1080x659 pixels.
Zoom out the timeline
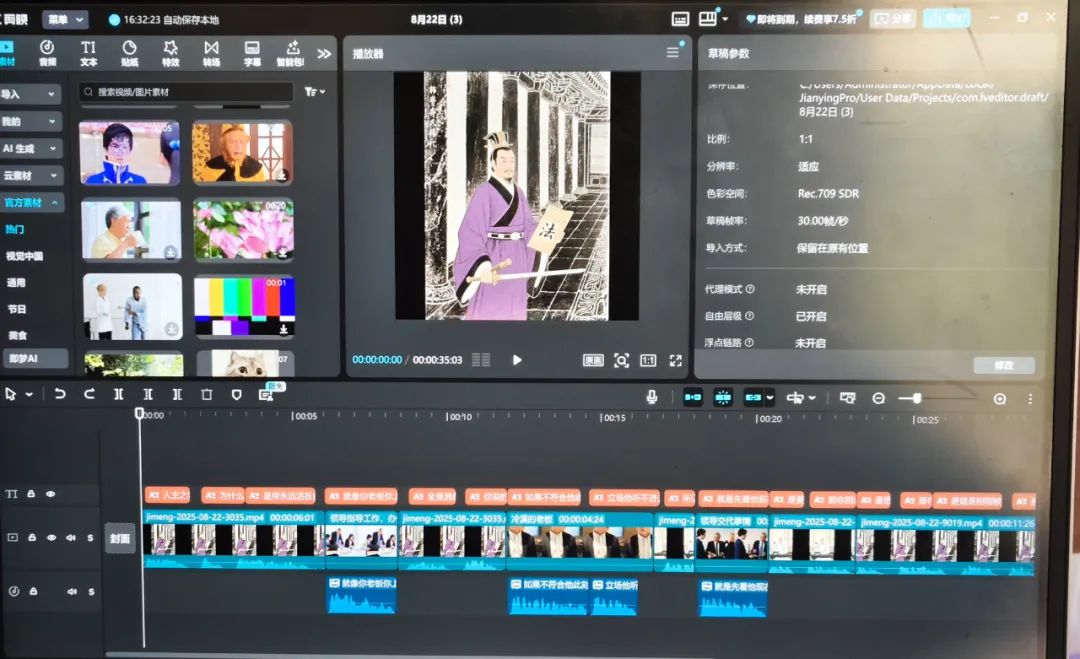pyautogui.click(x=878, y=399)
